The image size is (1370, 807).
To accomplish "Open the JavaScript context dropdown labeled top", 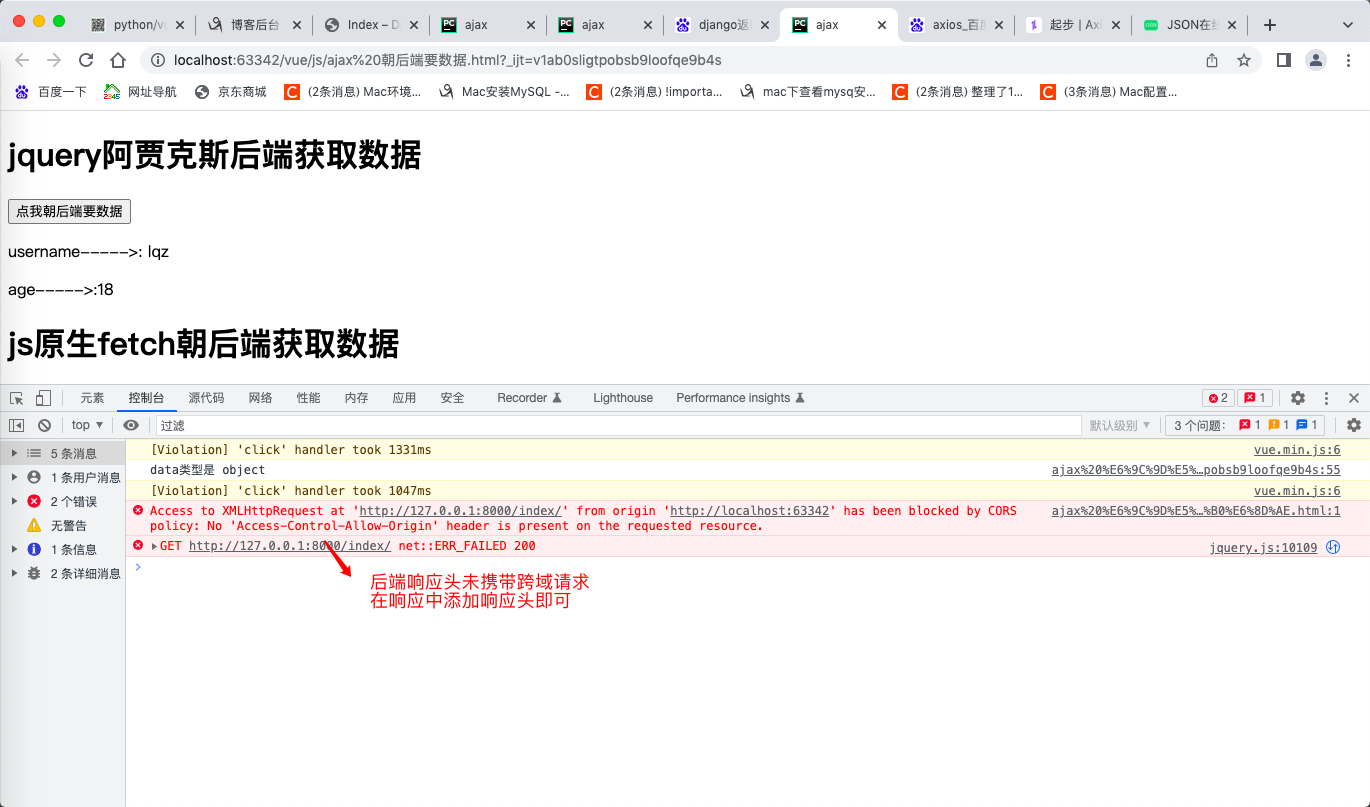I will (x=88, y=425).
